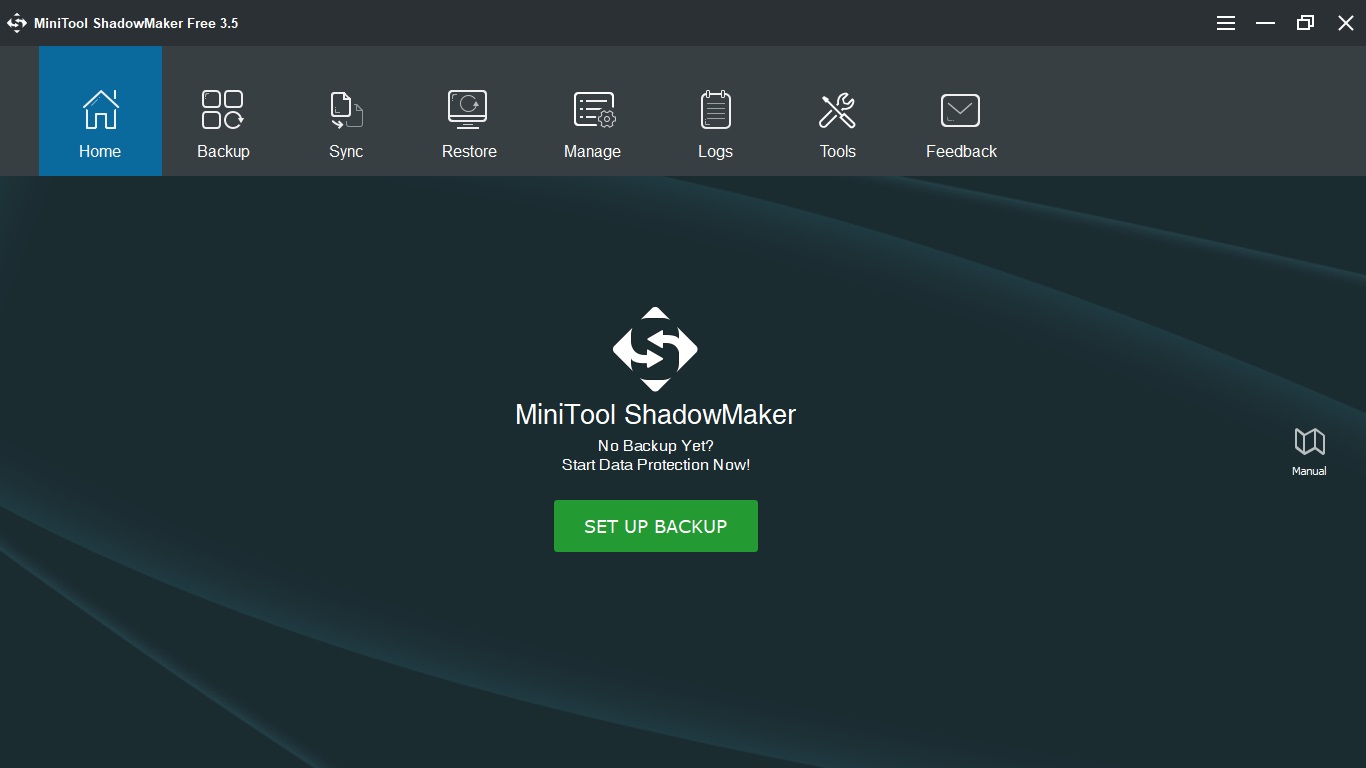The height and width of the screenshot is (768, 1366).
Task: Minimize the ShadowMaker window
Action: click(1266, 23)
